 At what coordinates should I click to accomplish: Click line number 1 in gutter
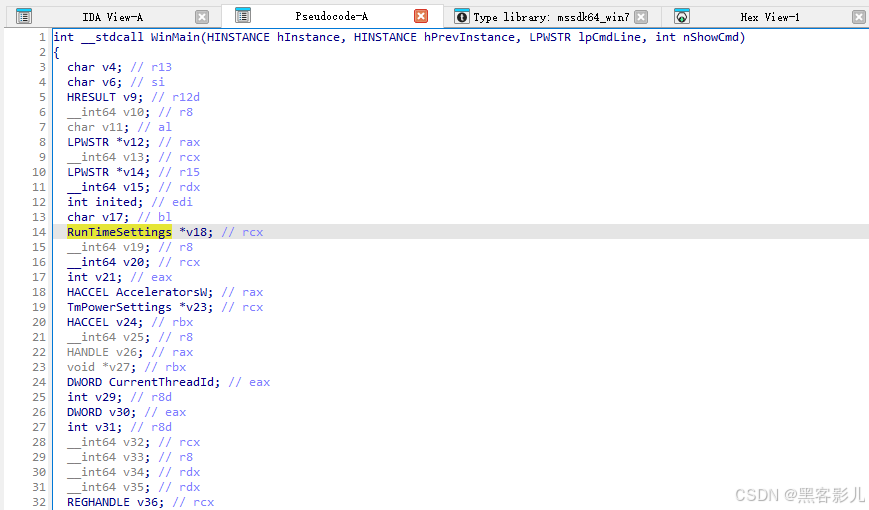(x=42, y=37)
